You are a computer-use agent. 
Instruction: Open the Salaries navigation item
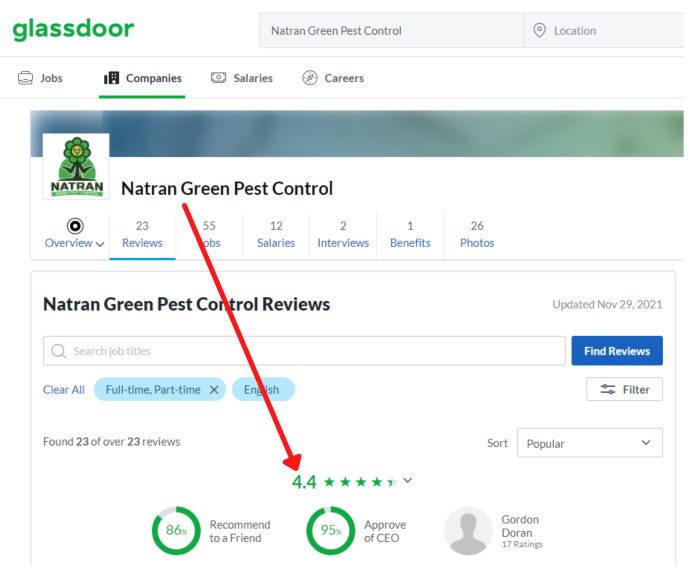[242, 78]
